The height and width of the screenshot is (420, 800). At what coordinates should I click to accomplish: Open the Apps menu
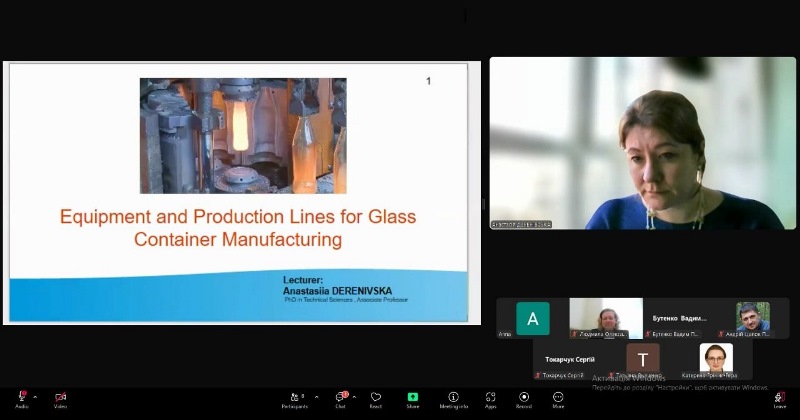[x=490, y=400]
